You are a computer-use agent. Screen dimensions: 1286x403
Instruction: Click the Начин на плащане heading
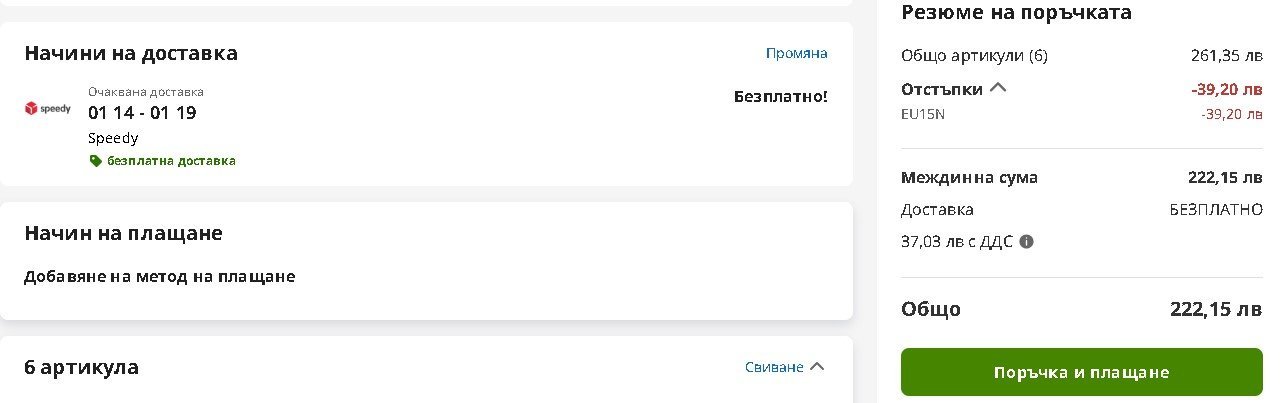(x=123, y=233)
